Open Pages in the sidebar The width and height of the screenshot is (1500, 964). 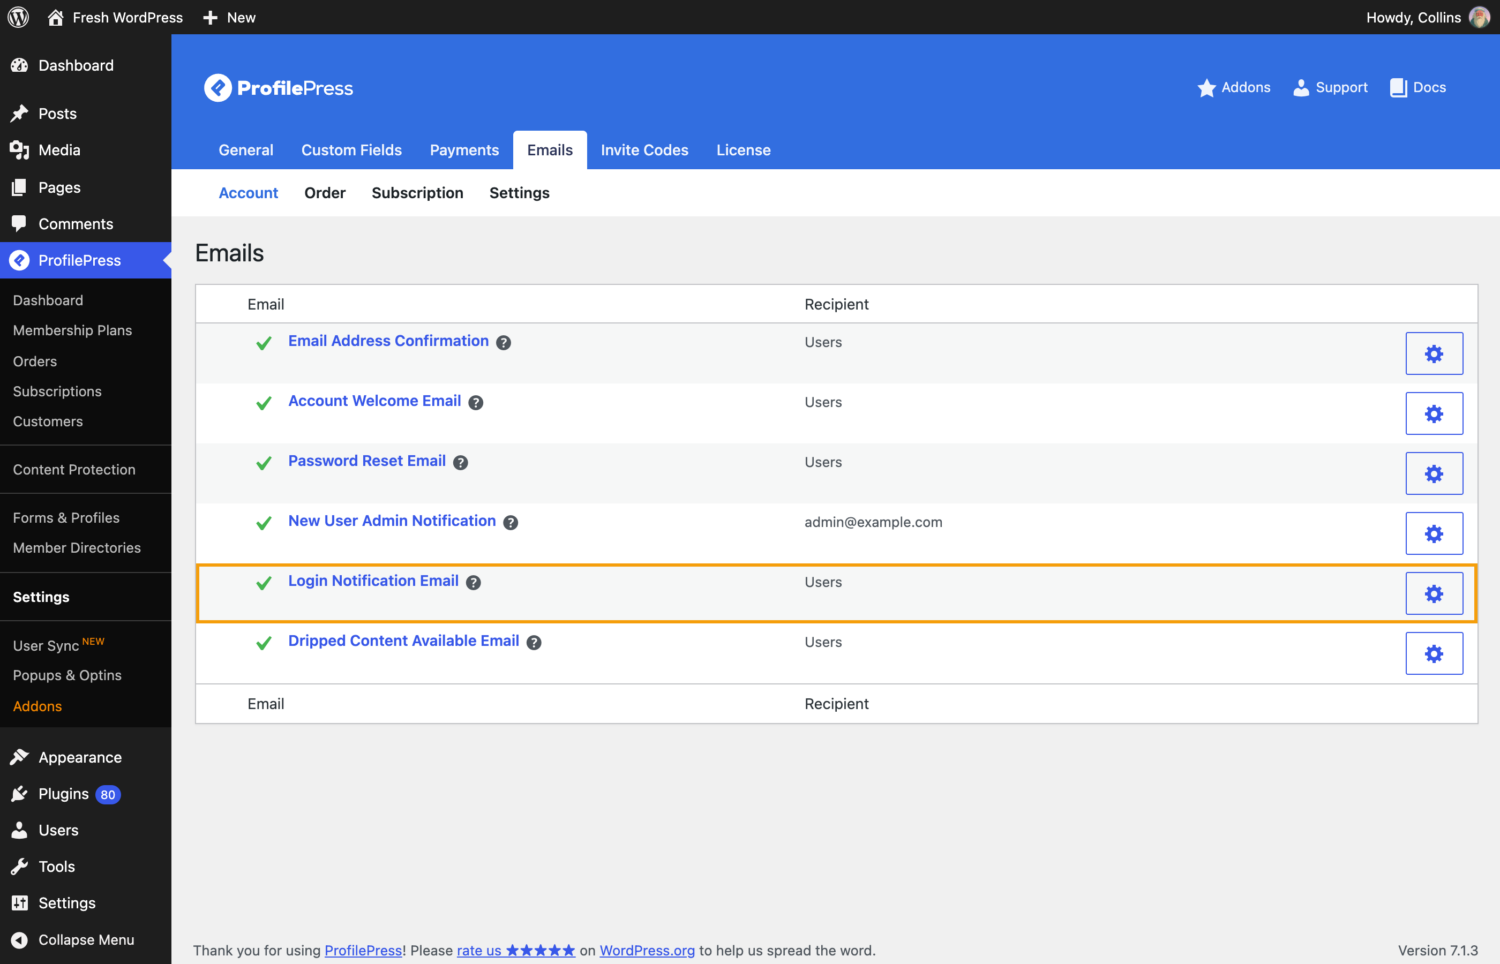click(x=85, y=187)
